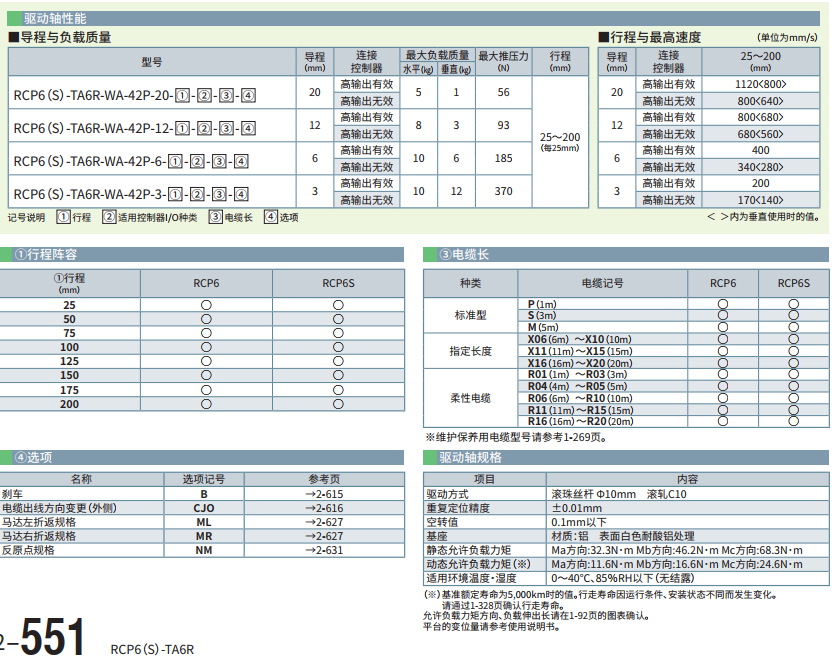Select stroke row "125" in stroke lineup table

pyautogui.click(x=202, y=362)
